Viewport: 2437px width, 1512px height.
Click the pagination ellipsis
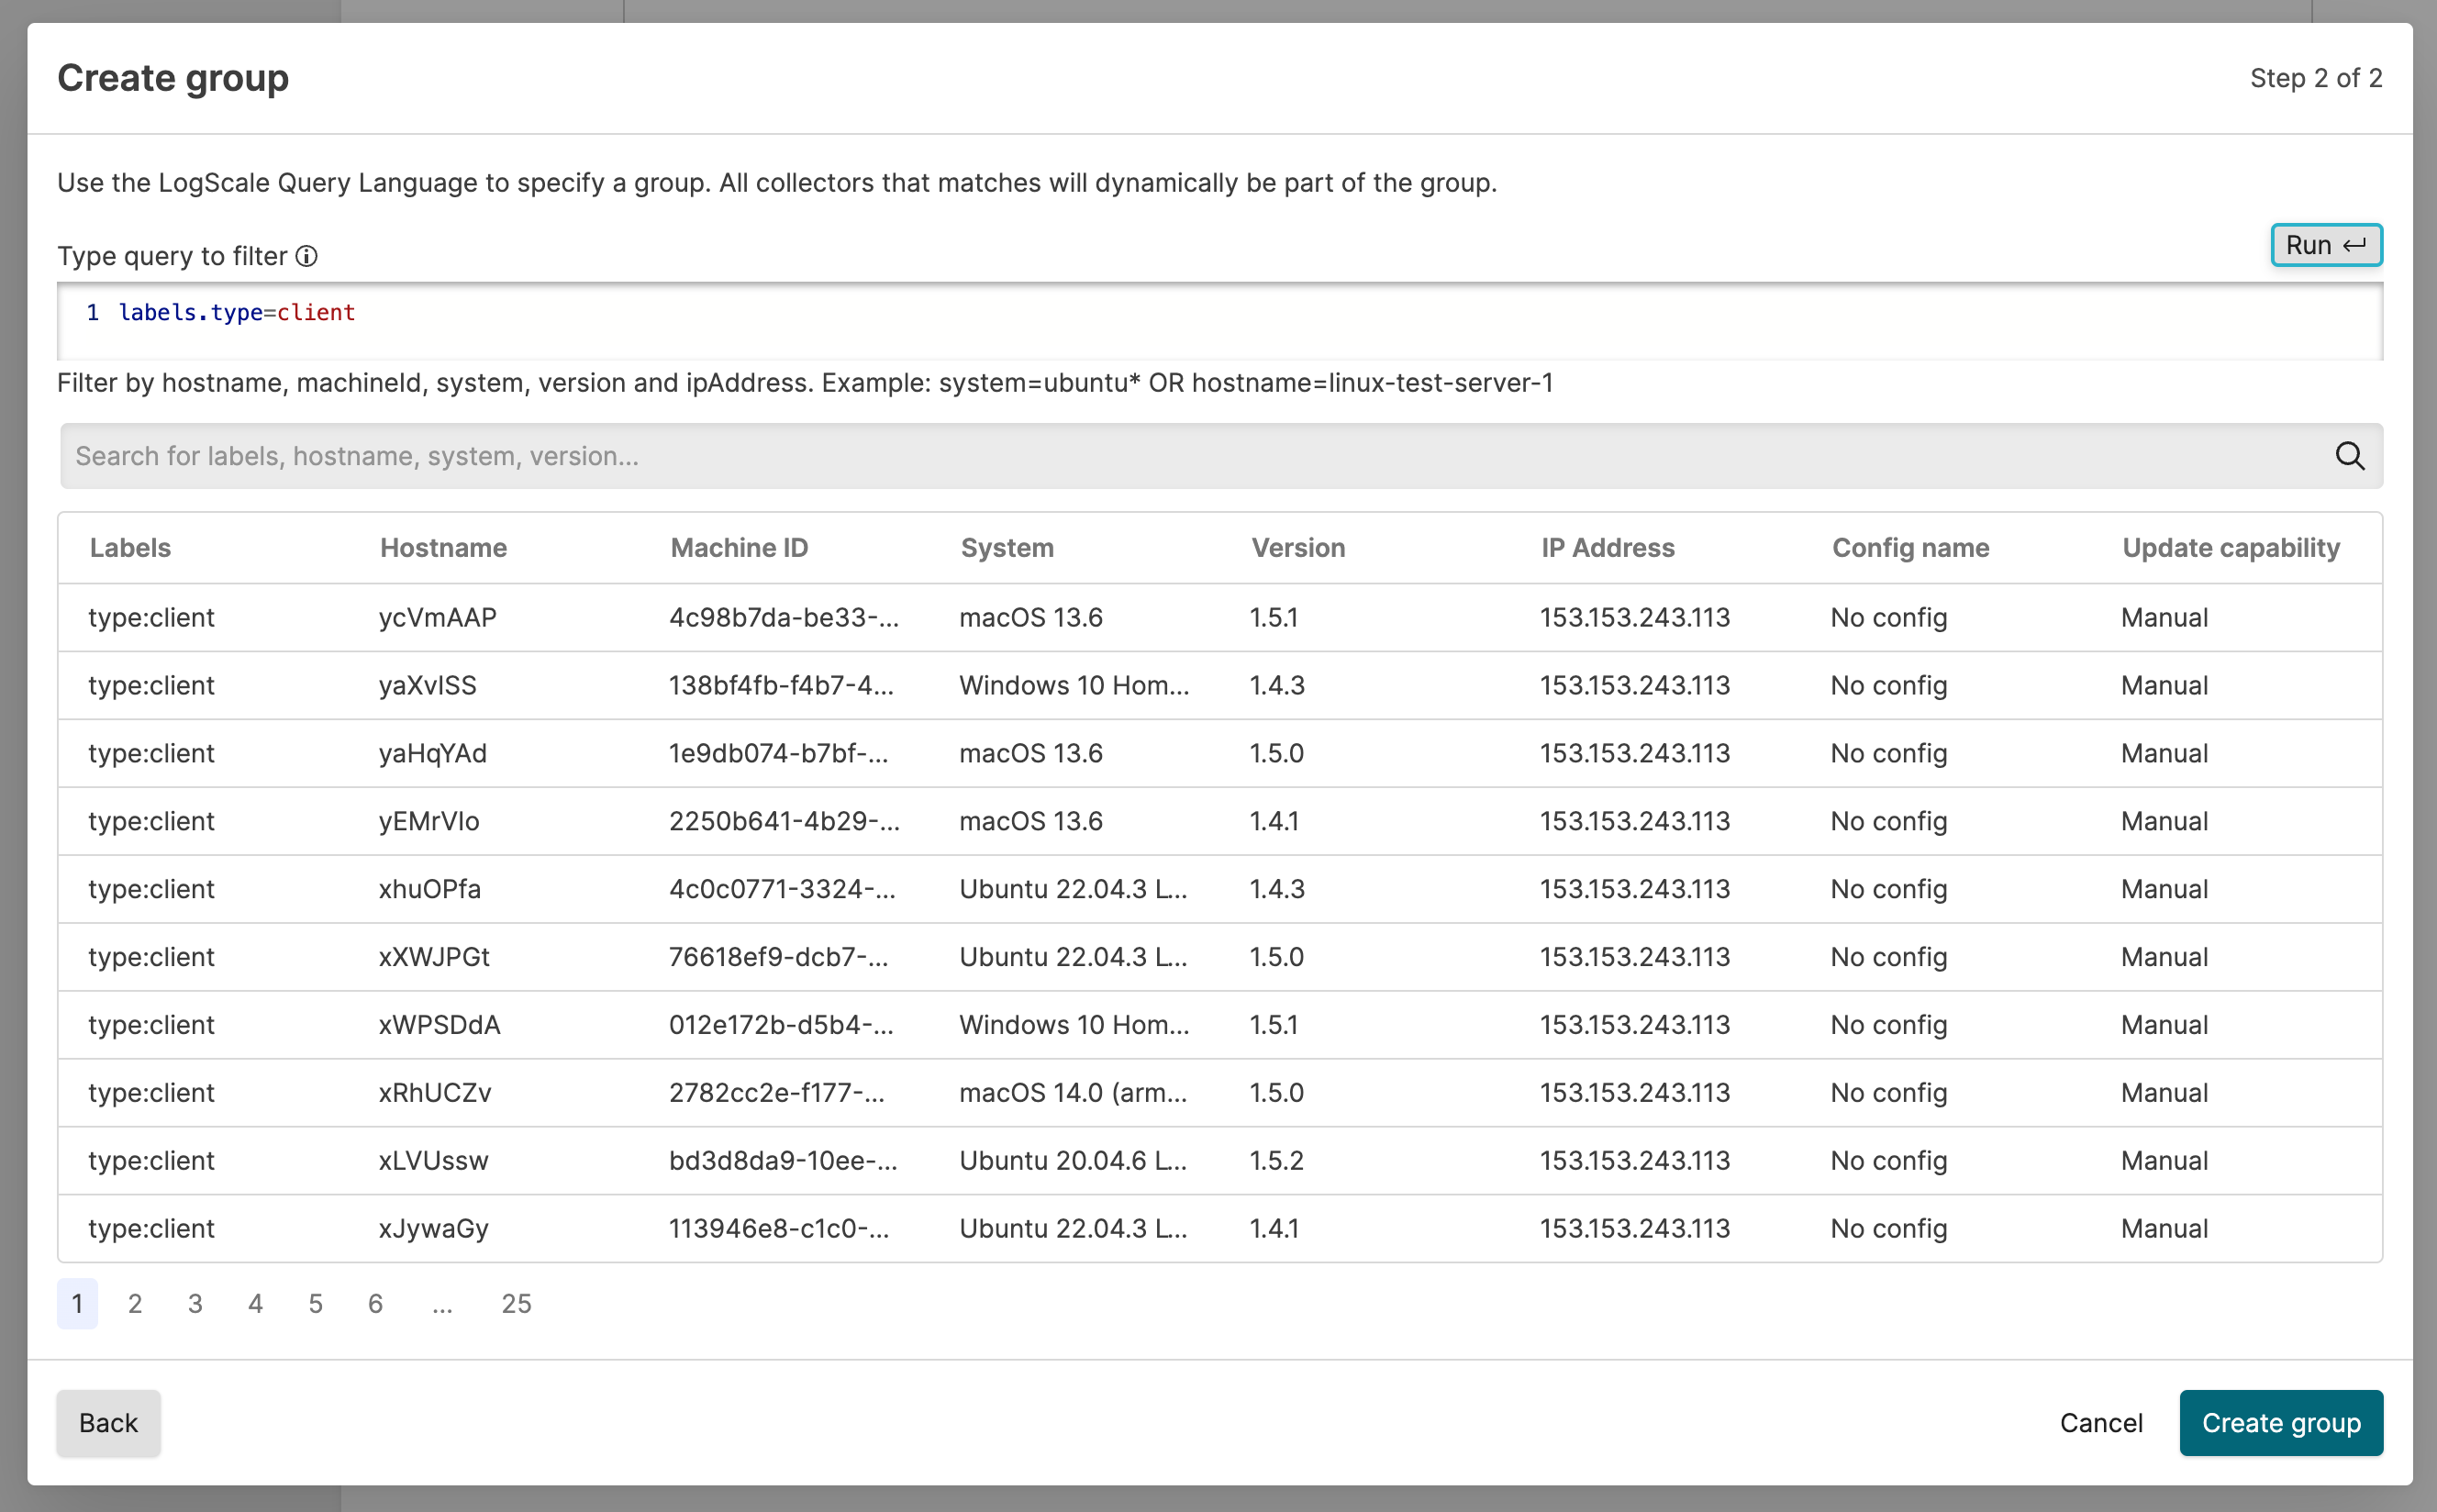[442, 1303]
